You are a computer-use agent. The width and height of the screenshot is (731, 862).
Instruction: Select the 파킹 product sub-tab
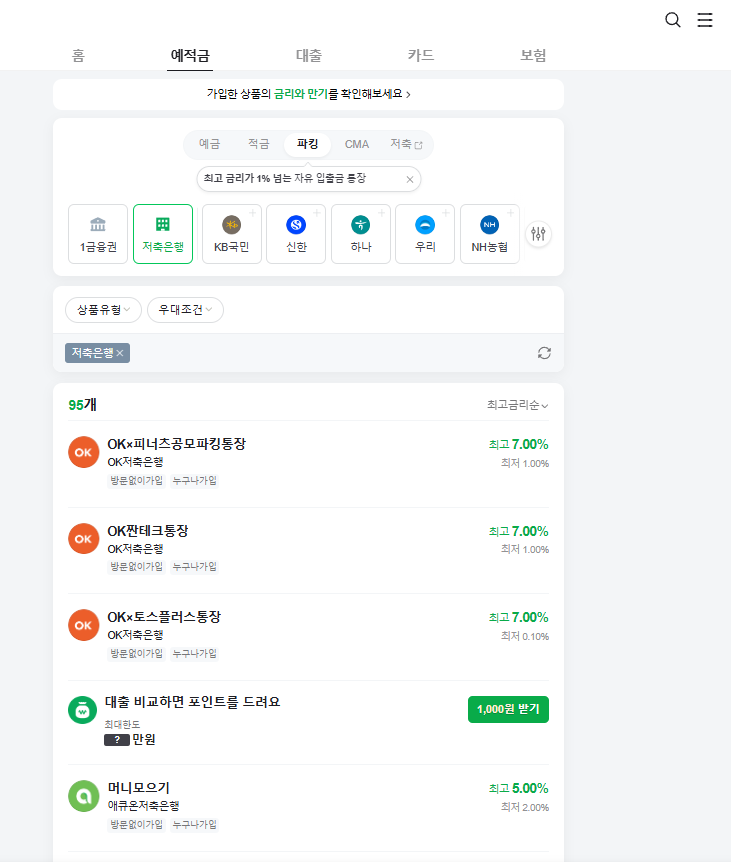coord(307,144)
